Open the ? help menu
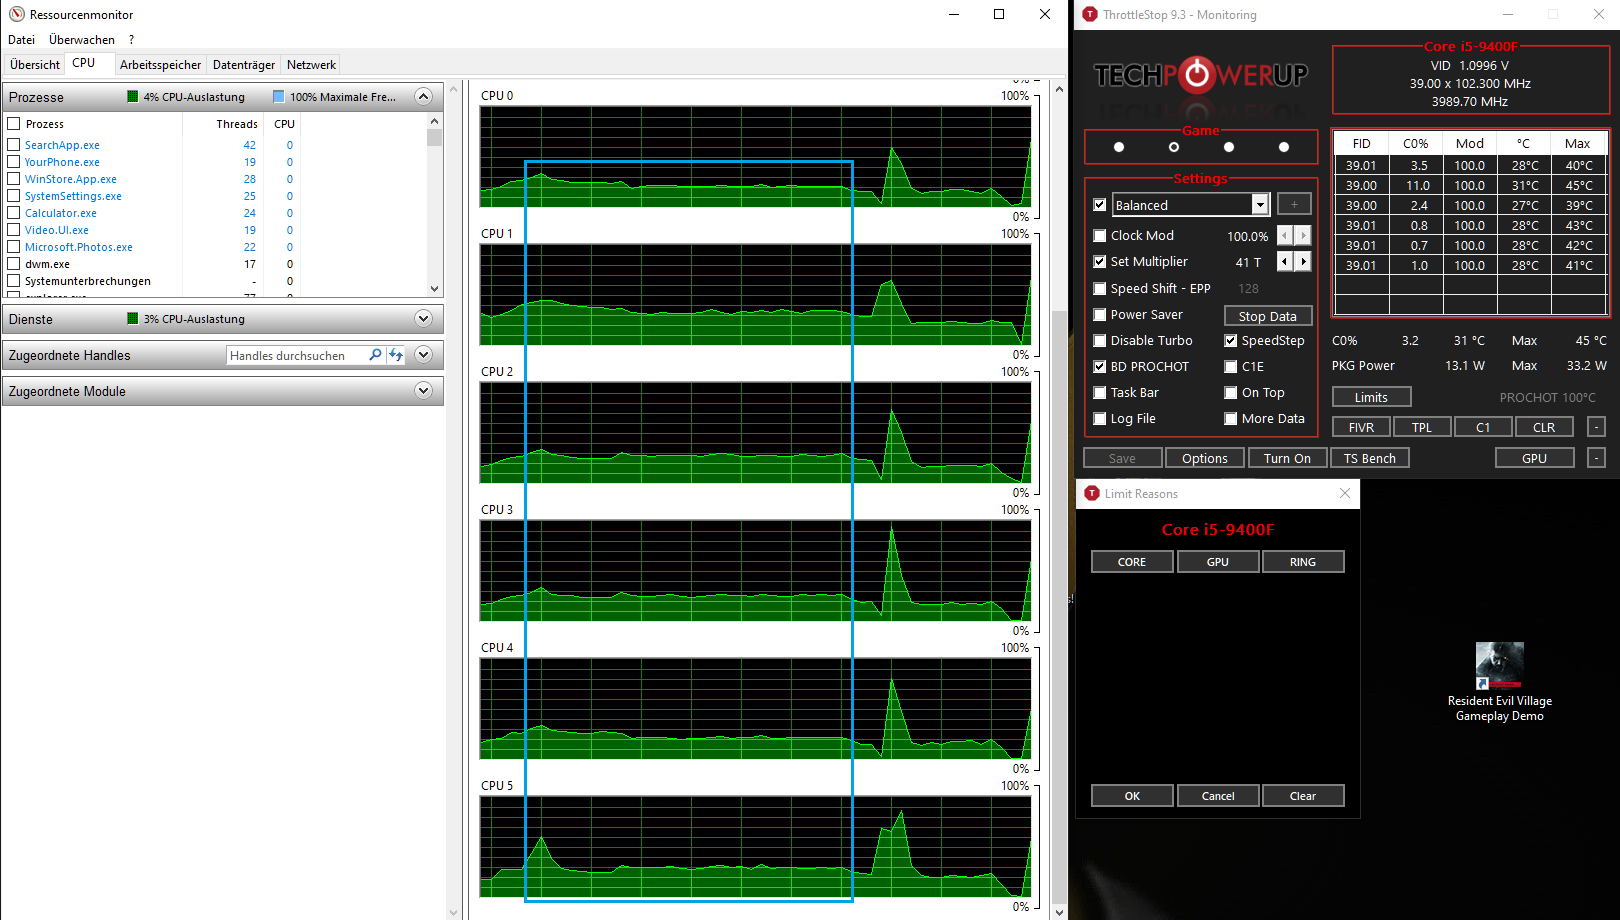Screen dimensions: 1620x920 [x=131, y=40]
